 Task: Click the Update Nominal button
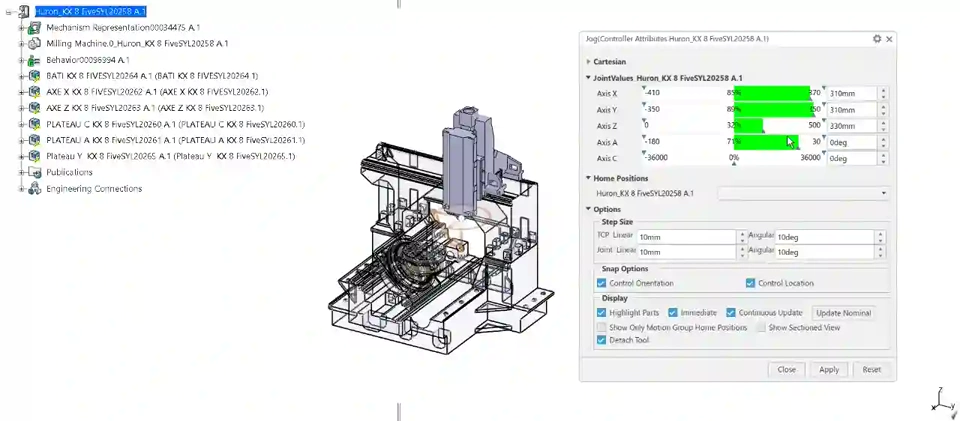(x=843, y=313)
